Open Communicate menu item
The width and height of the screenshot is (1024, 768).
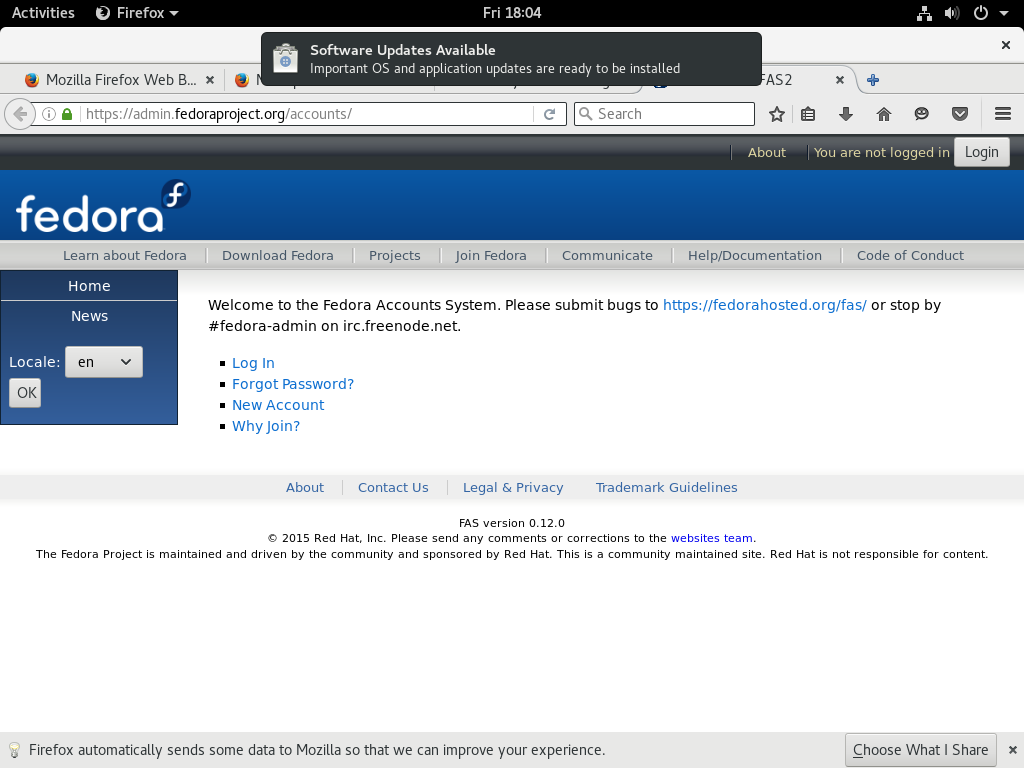pyautogui.click(x=607, y=255)
